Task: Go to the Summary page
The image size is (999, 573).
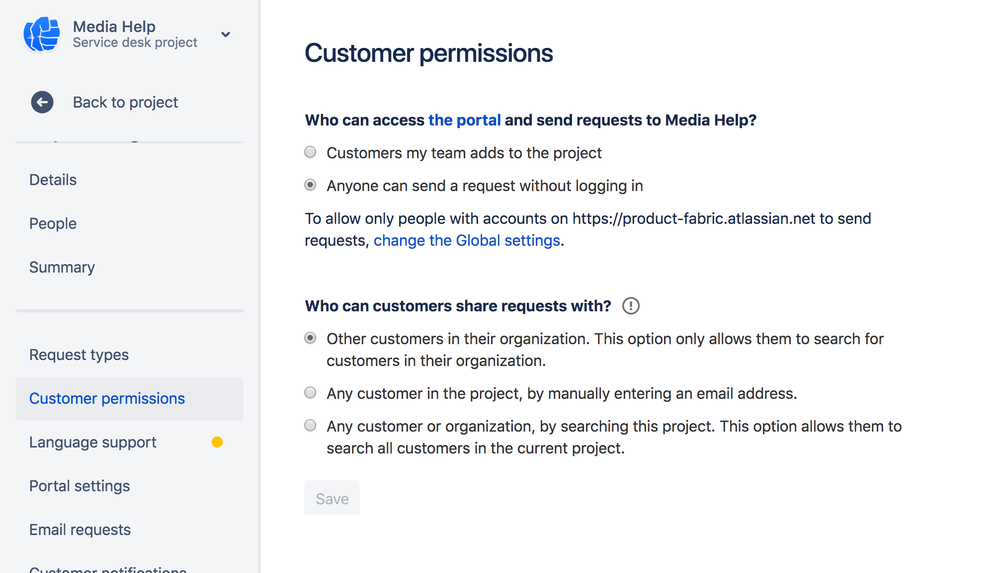Action: pyautogui.click(x=62, y=267)
